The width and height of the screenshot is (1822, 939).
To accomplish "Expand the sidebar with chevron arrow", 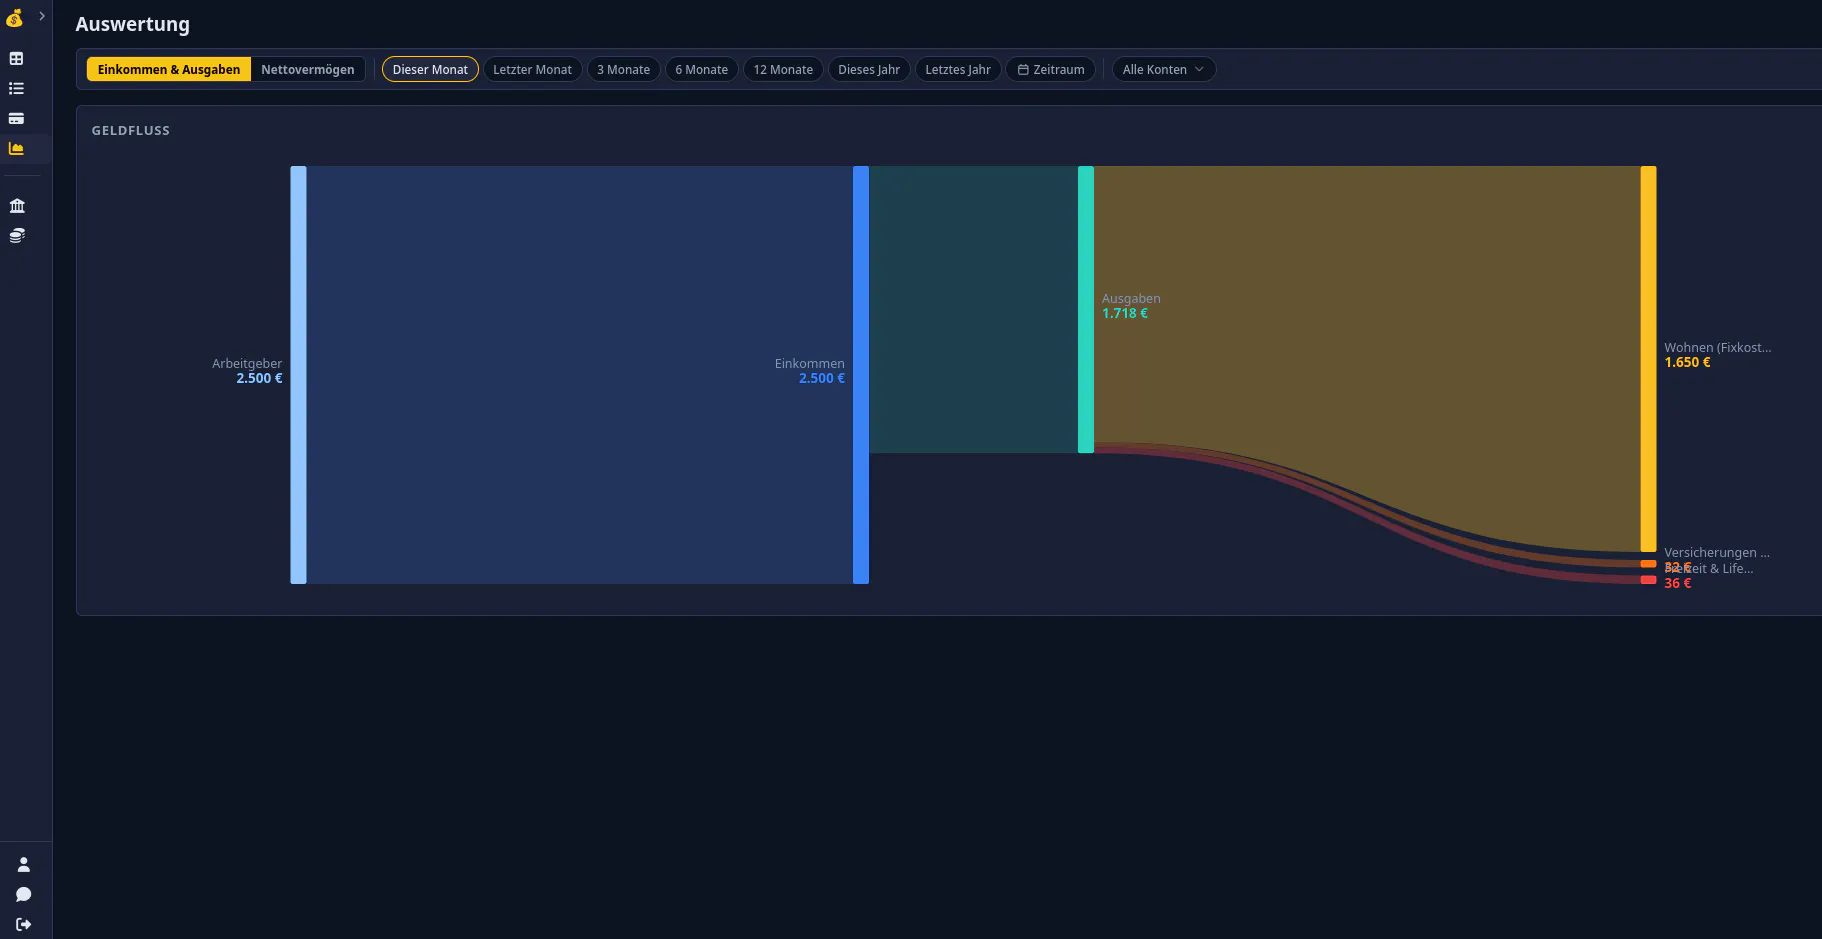I will [42, 16].
